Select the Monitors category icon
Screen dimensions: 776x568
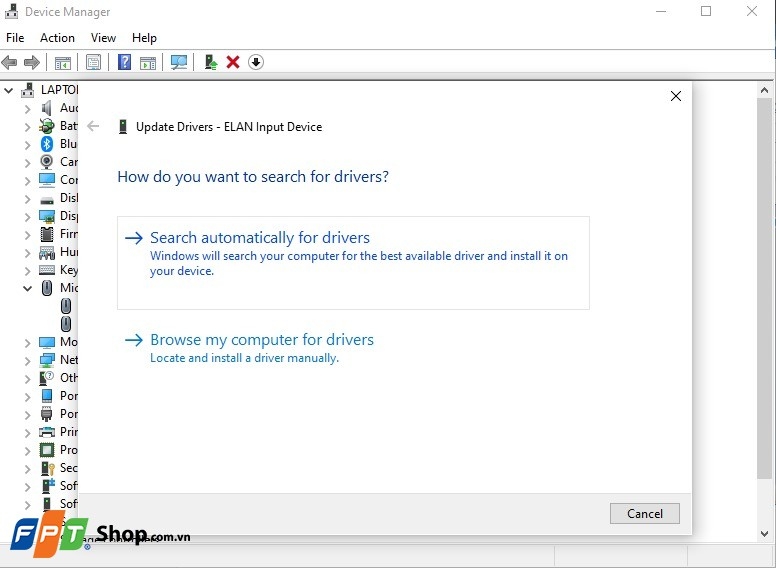[47, 342]
